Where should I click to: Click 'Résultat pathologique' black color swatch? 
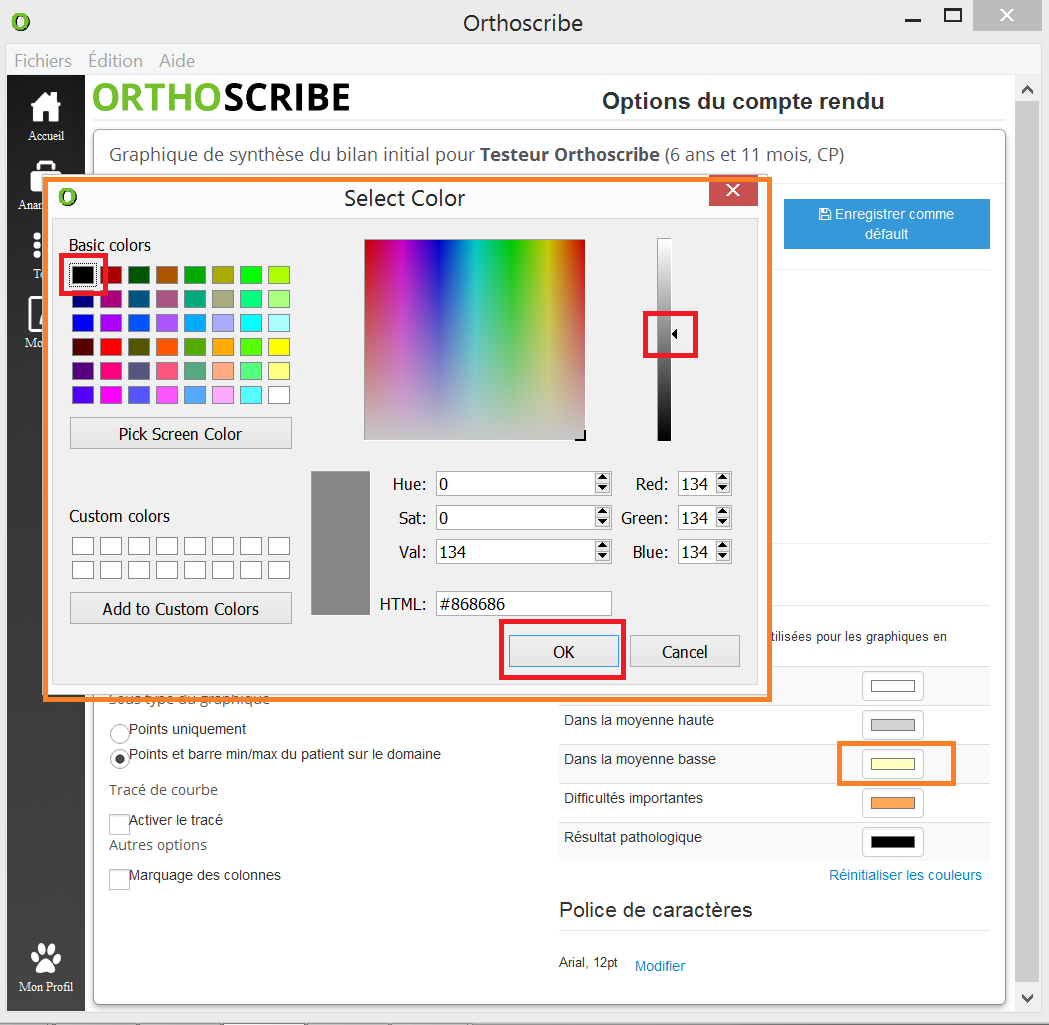pos(892,842)
